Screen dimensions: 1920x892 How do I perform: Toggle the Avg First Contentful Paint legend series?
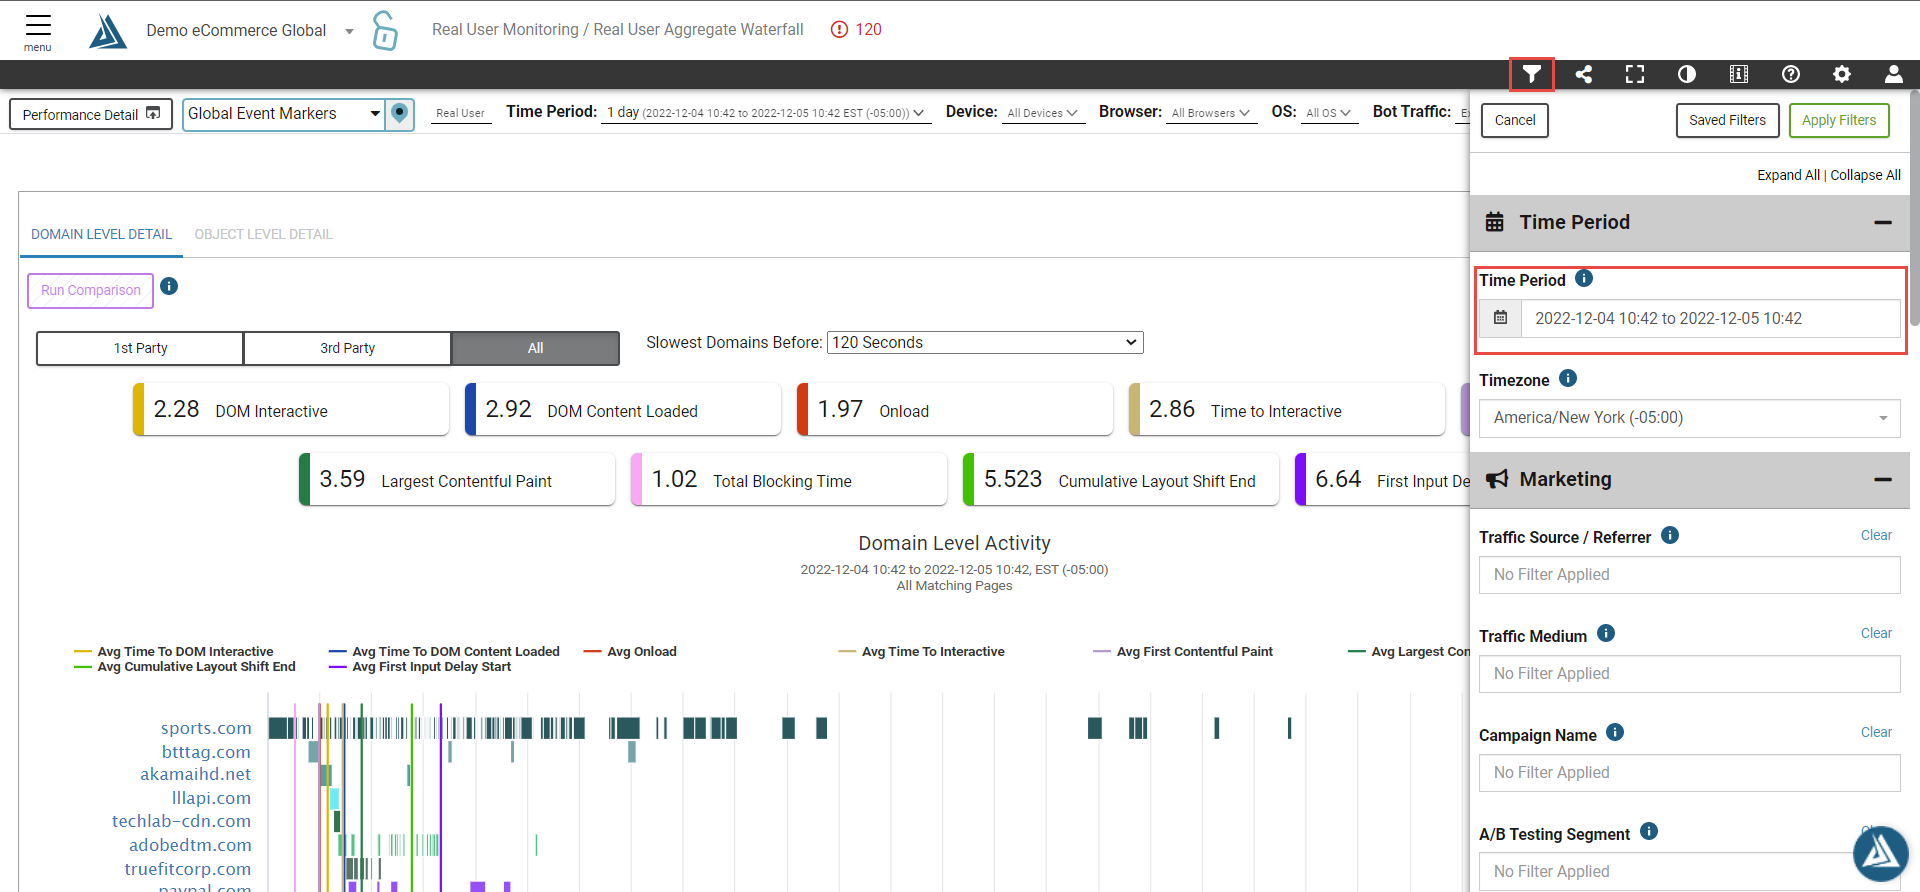pos(1183,652)
